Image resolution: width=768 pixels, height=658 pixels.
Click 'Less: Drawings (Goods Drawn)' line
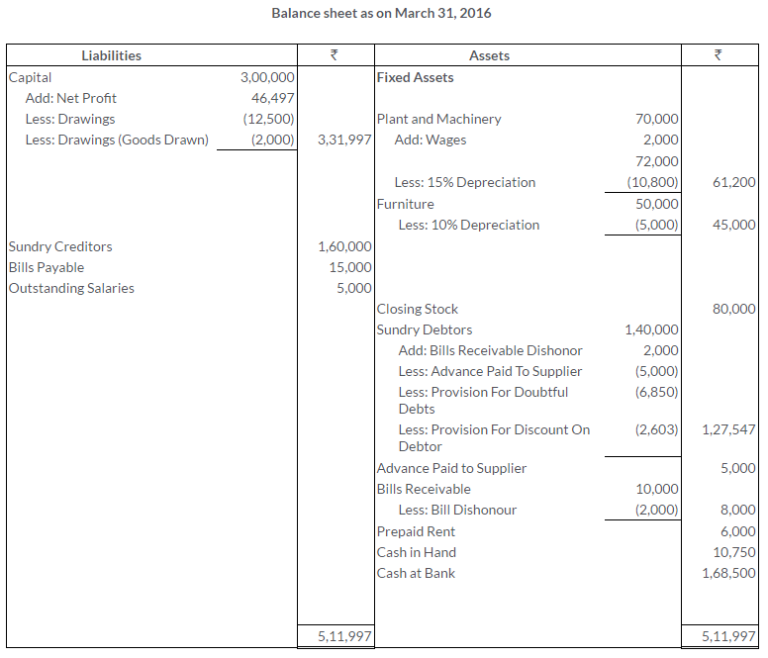(117, 140)
